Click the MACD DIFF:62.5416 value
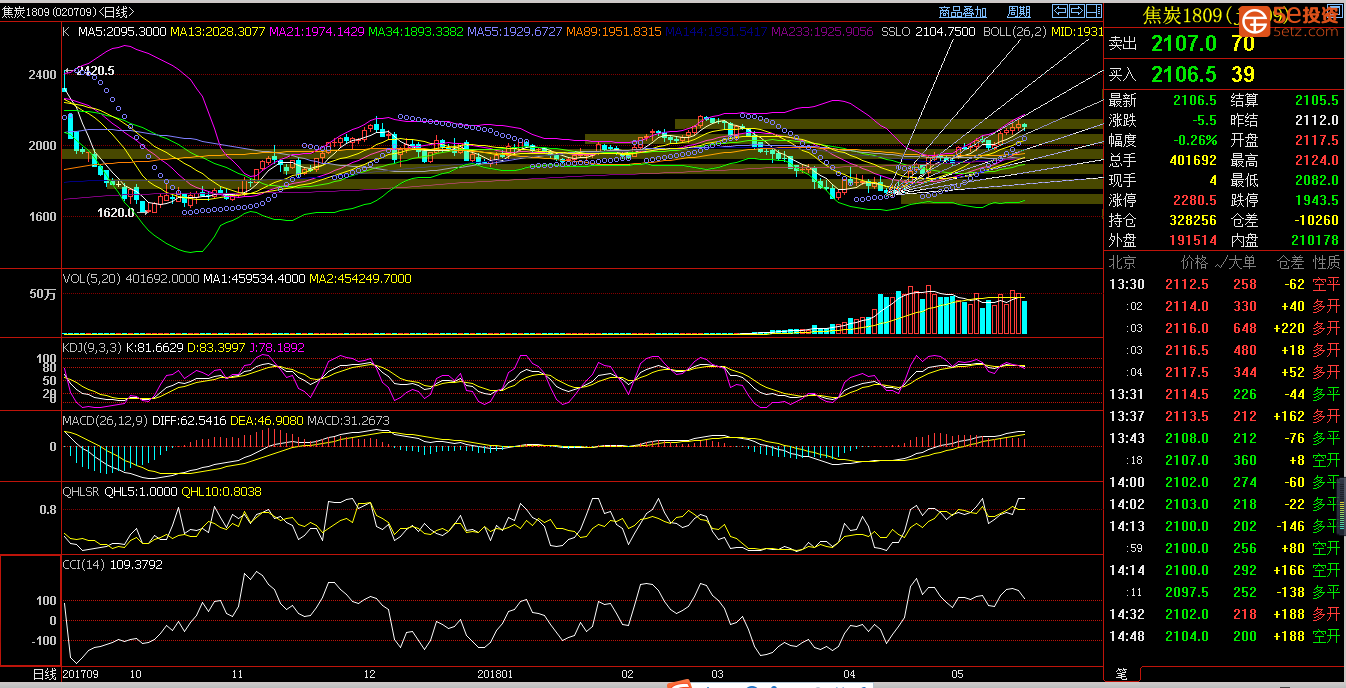1346x688 pixels. 188,421
